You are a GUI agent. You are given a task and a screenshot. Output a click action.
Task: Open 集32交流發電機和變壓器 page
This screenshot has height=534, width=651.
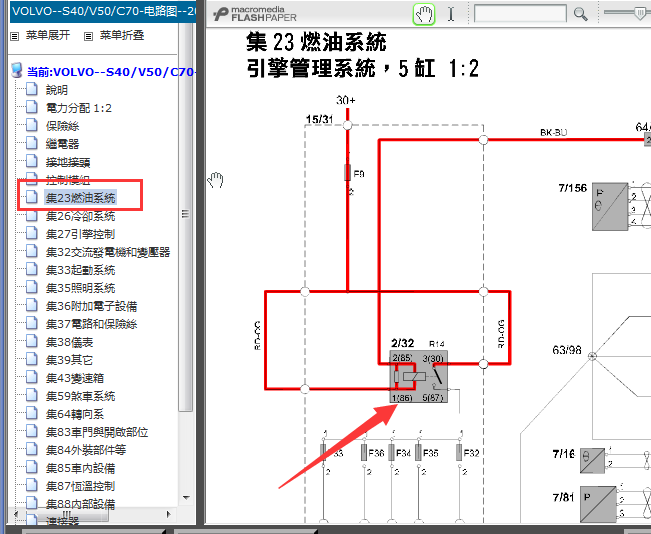[x=108, y=252]
